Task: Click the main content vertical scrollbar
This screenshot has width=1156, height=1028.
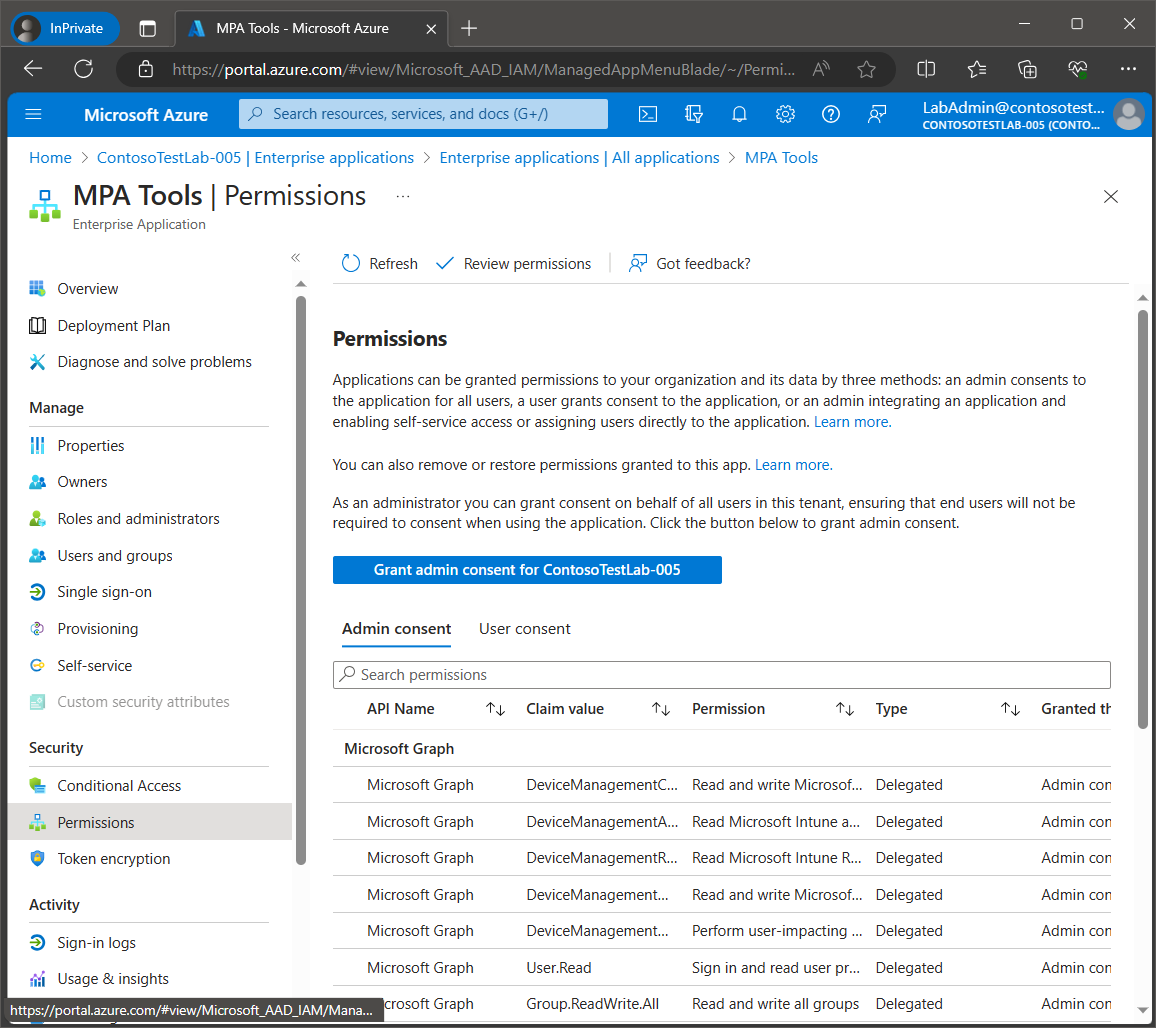Action: tap(1142, 519)
